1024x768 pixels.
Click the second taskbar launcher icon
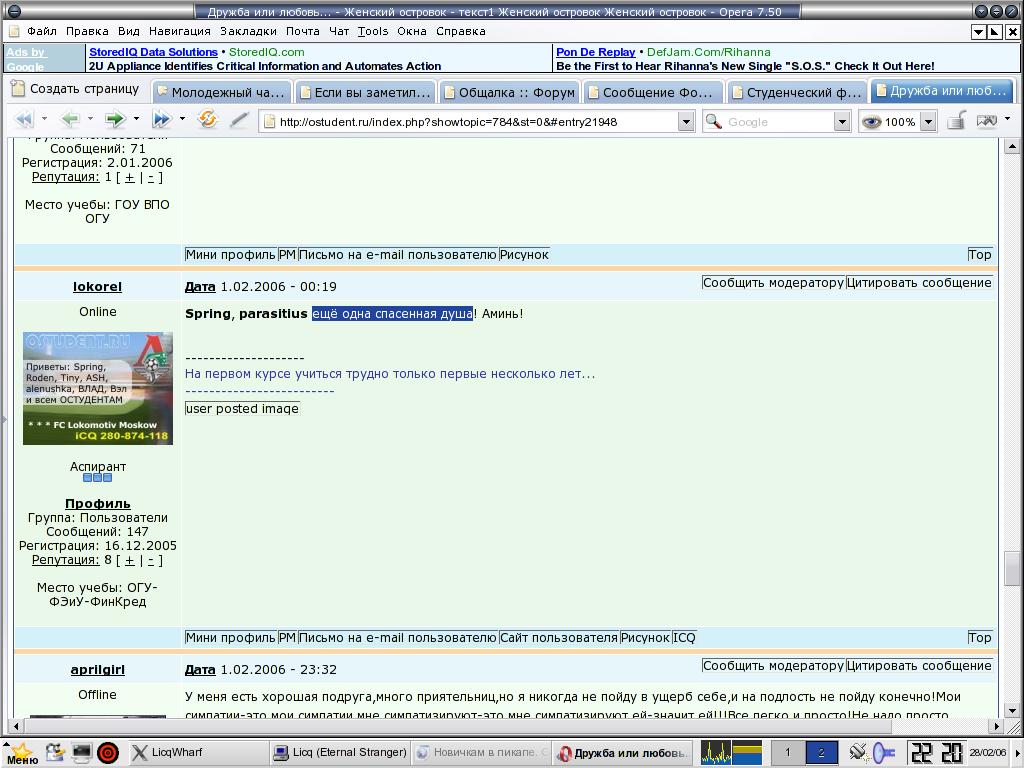point(55,752)
